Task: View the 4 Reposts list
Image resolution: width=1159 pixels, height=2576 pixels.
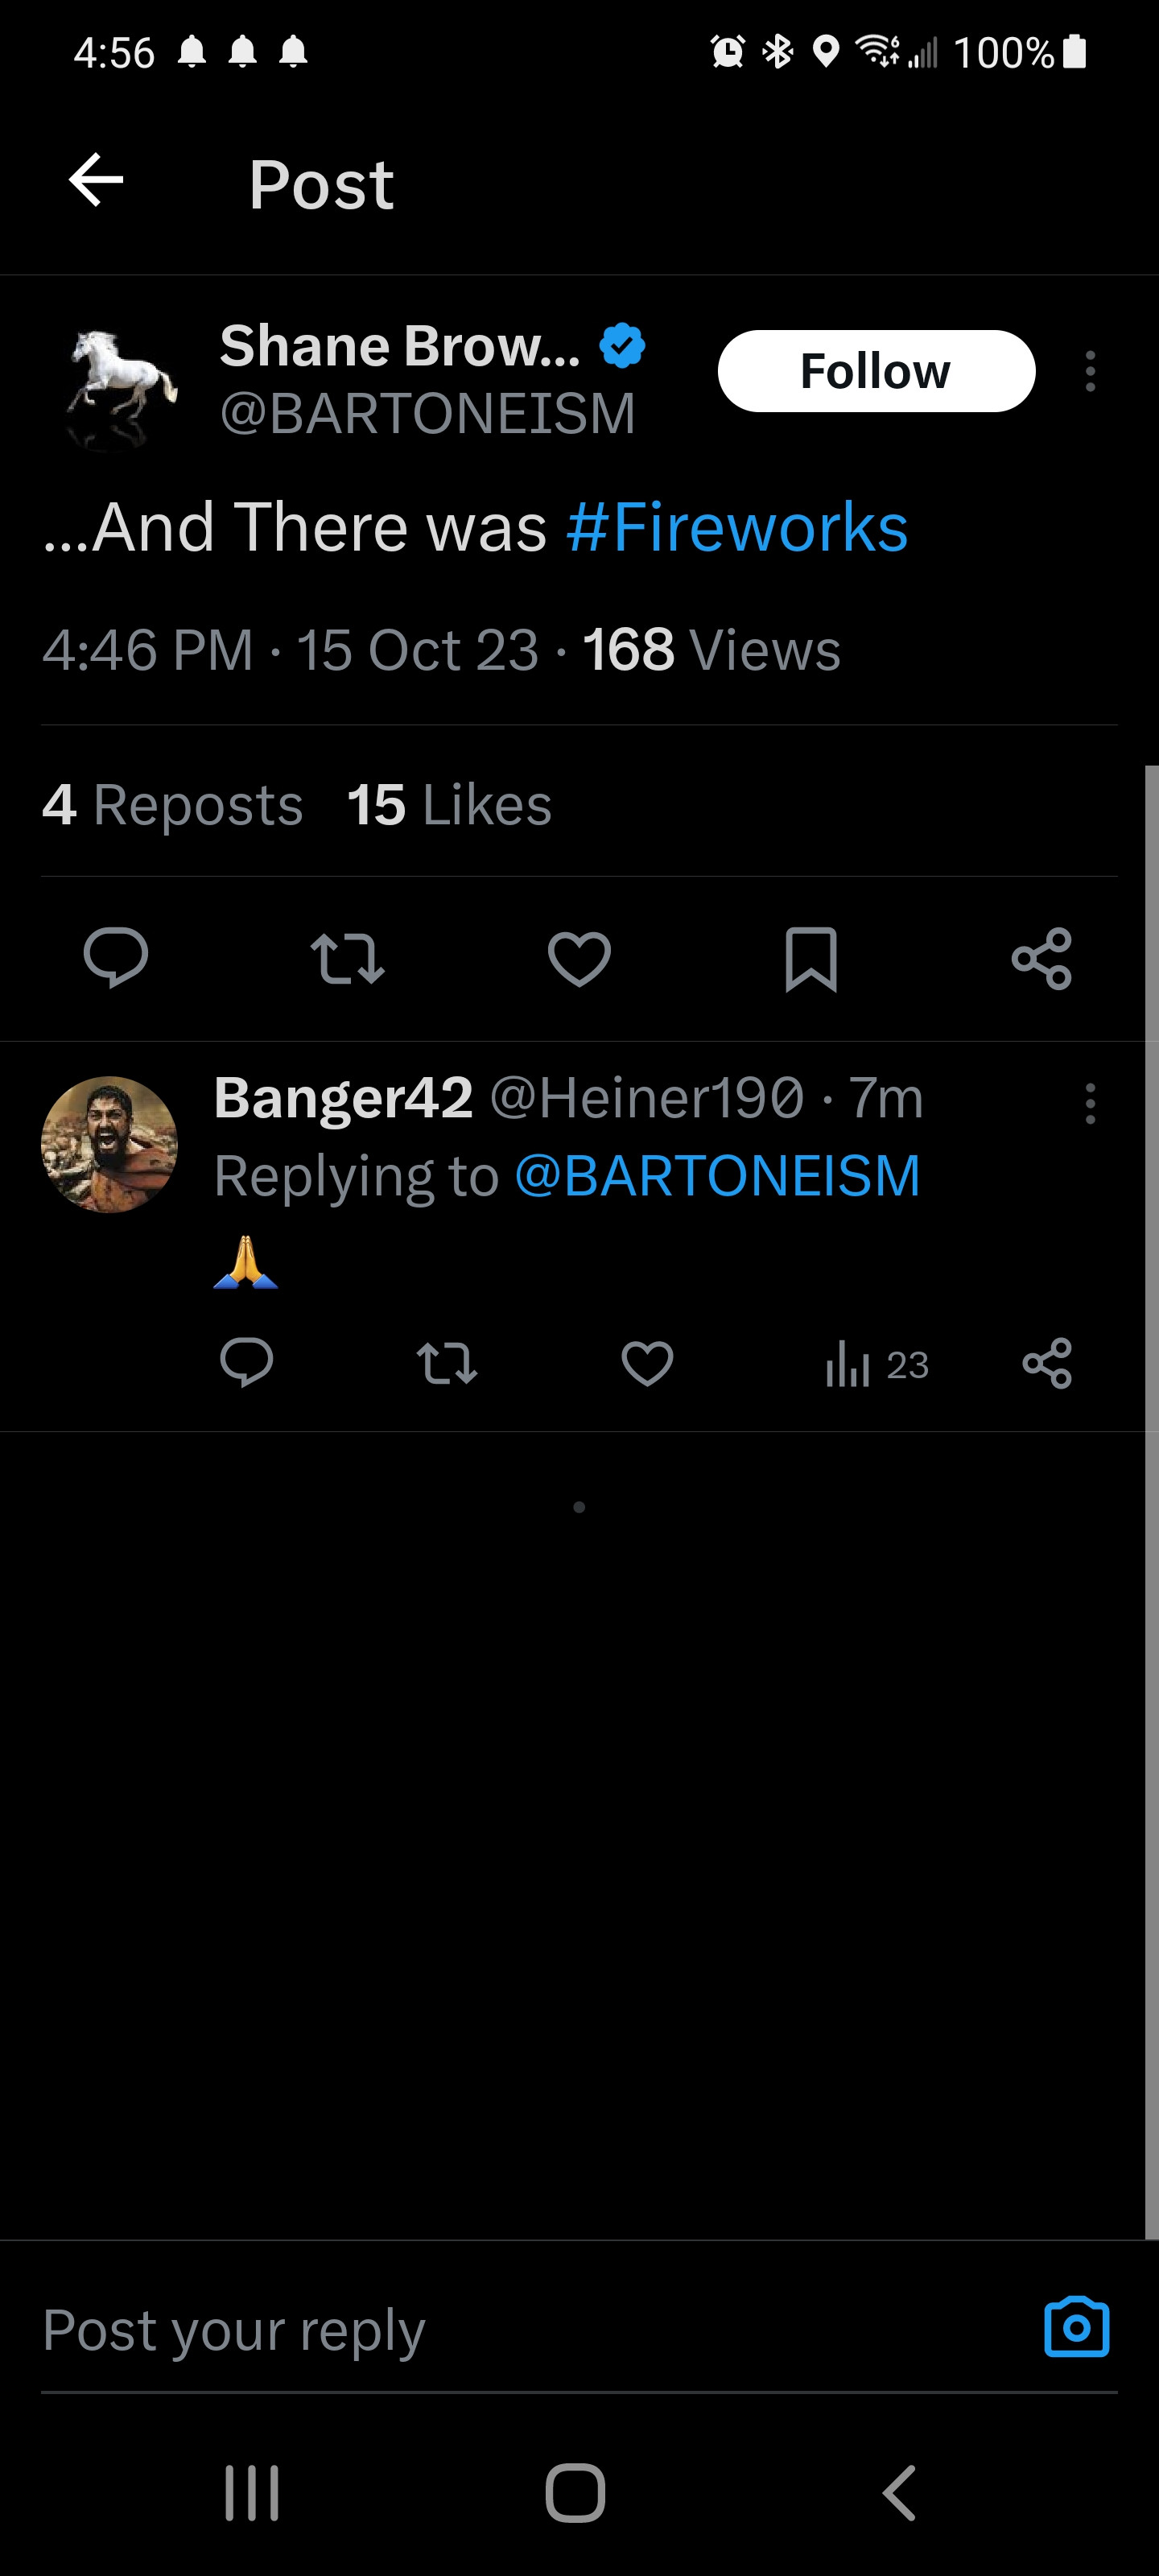Action: pos(173,805)
